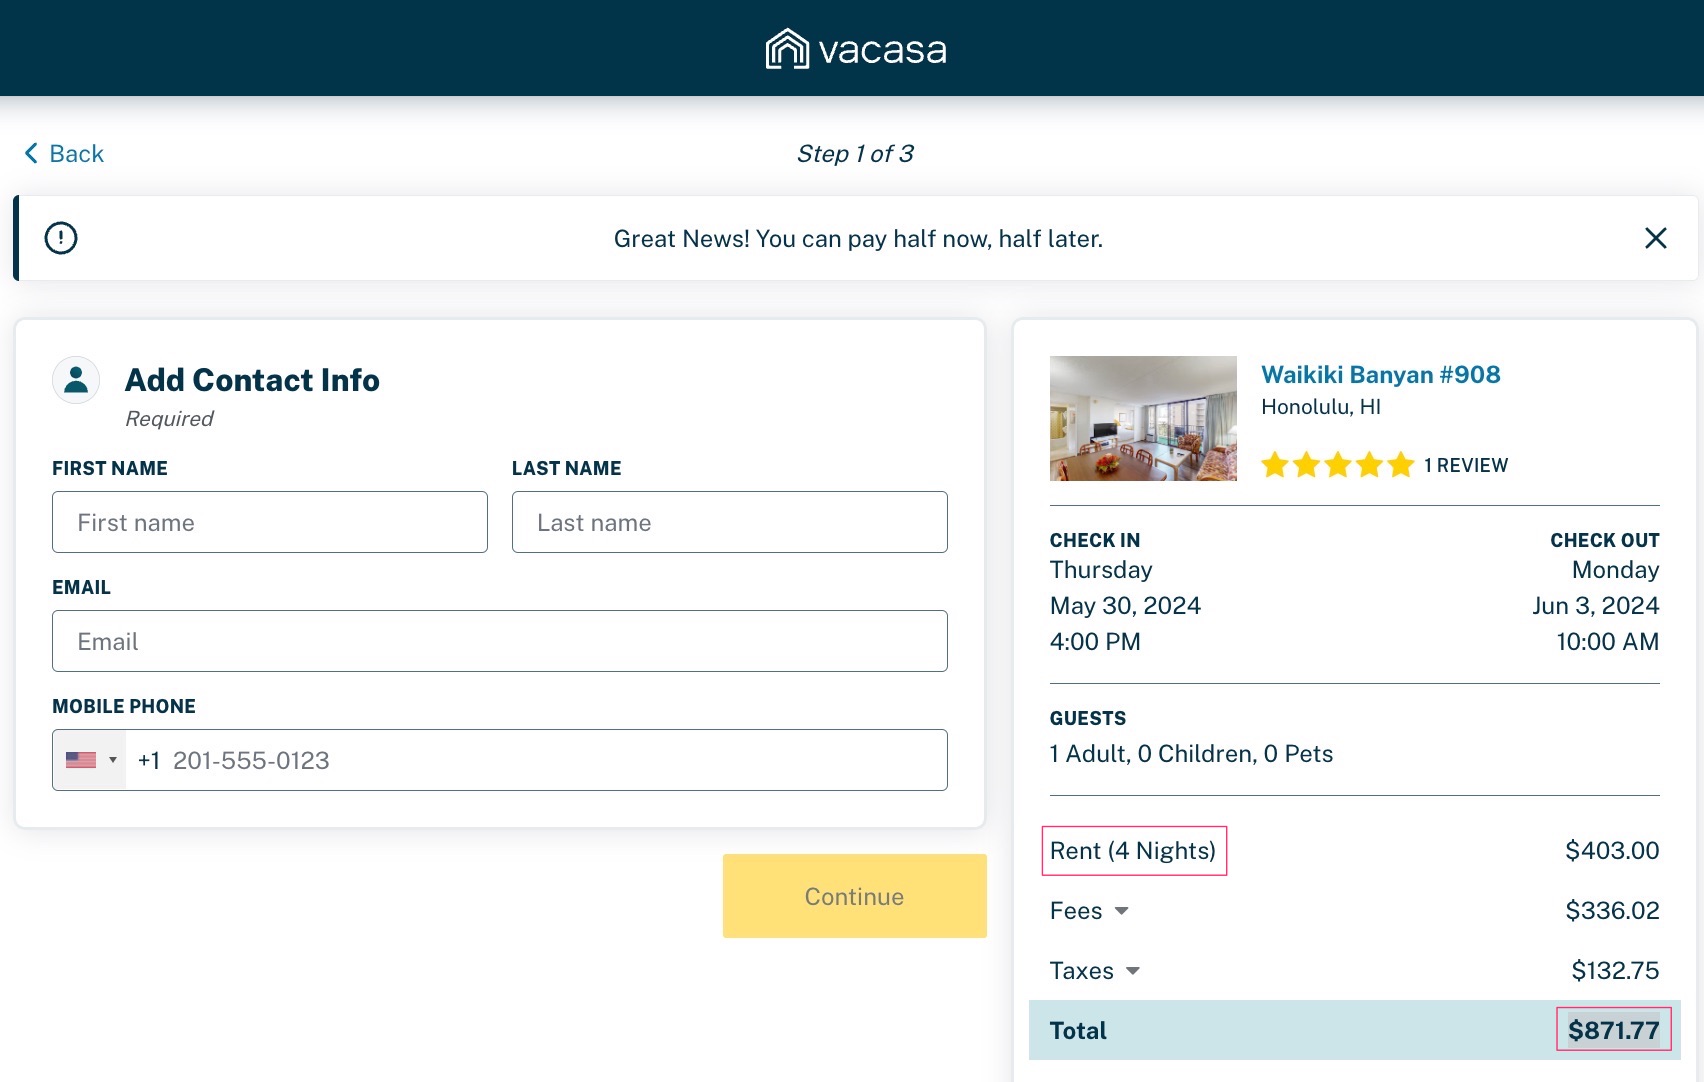The height and width of the screenshot is (1082, 1704).
Task: Open the Waikiki Banyan #908 property link
Action: [x=1381, y=374]
